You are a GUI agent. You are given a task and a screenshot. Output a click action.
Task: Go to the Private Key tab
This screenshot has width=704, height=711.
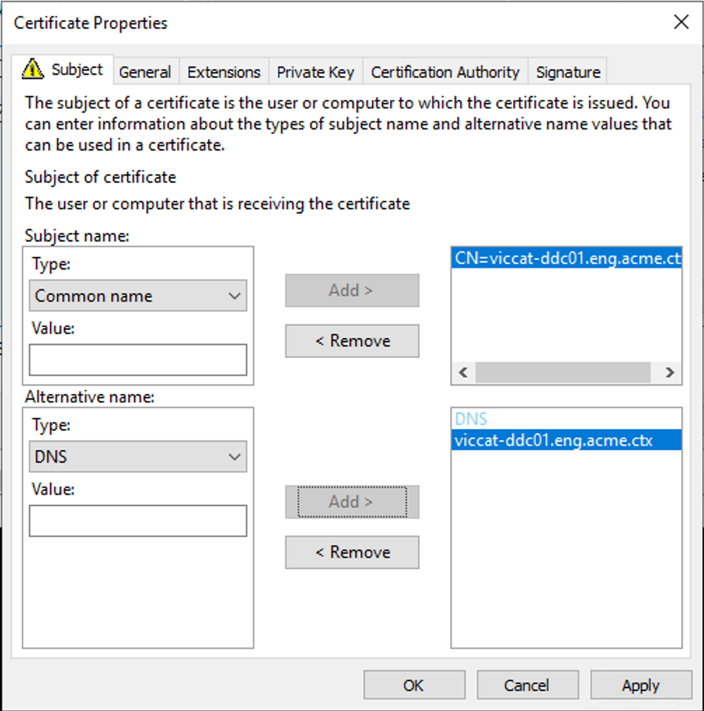point(315,72)
